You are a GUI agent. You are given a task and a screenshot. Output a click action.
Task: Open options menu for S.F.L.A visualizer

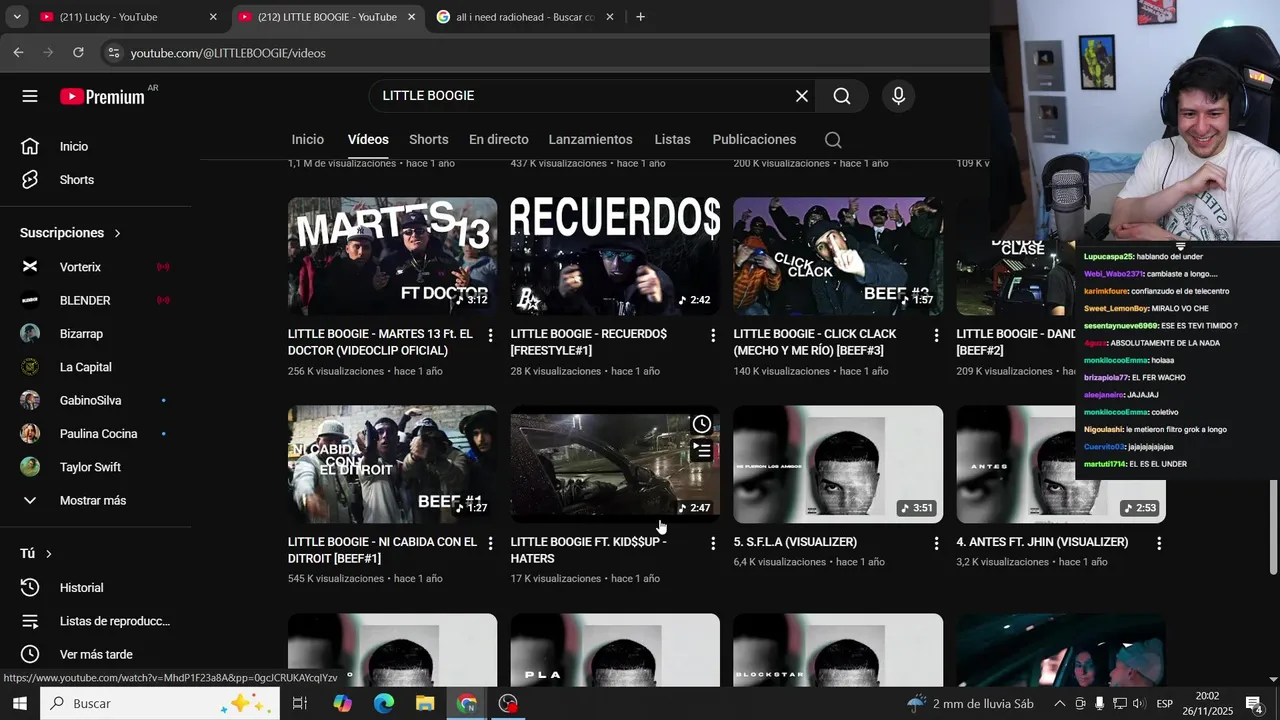[936, 543]
